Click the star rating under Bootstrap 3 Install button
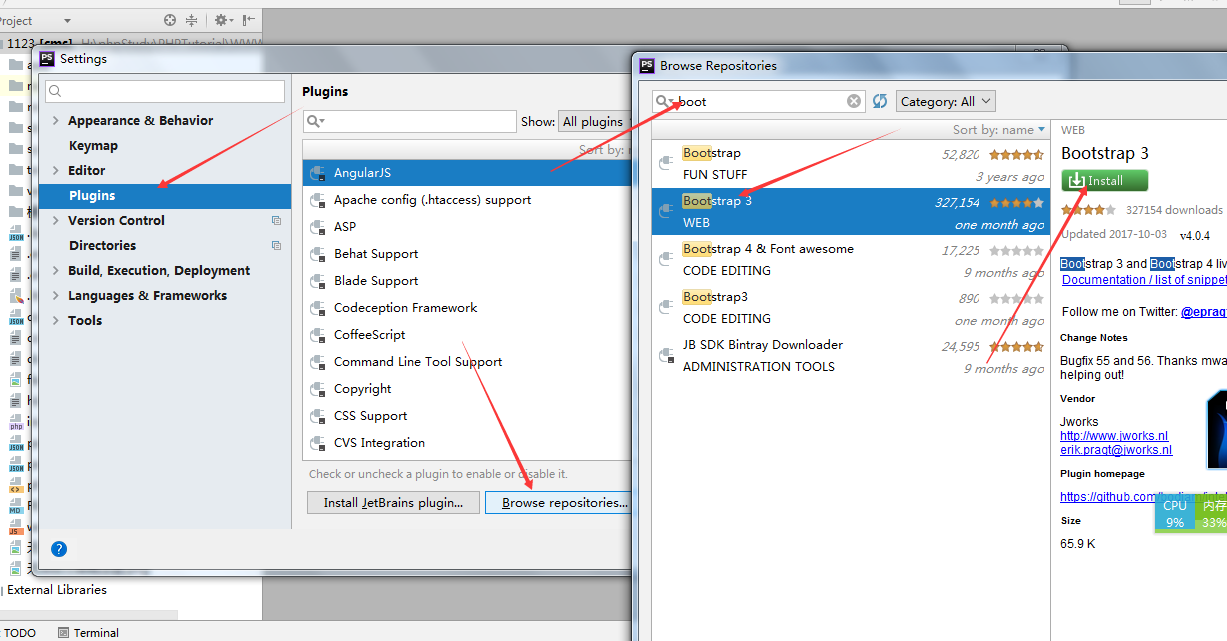The image size is (1227, 641). click(x=1088, y=210)
